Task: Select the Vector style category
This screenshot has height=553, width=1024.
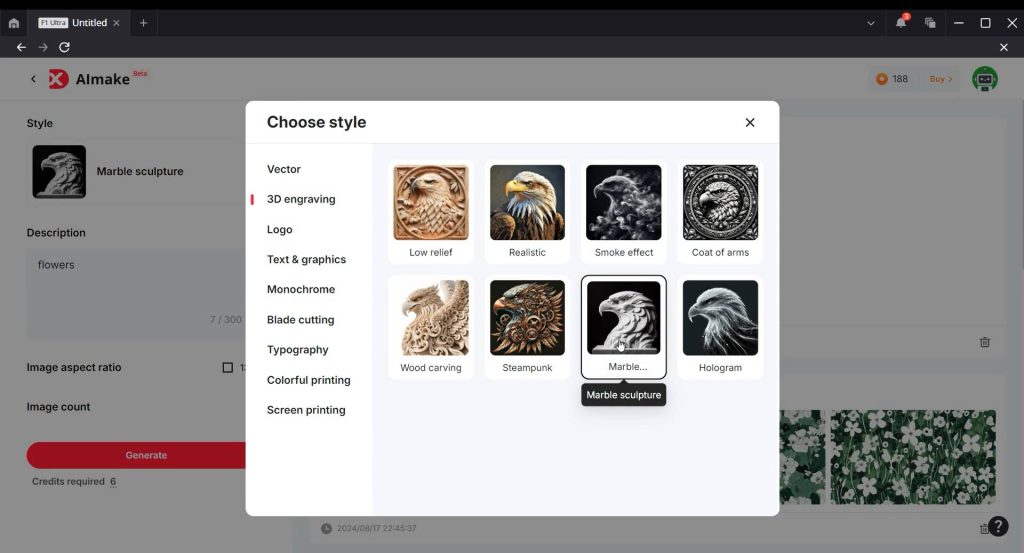Action: pyautogui.click(x=283, y=169)
